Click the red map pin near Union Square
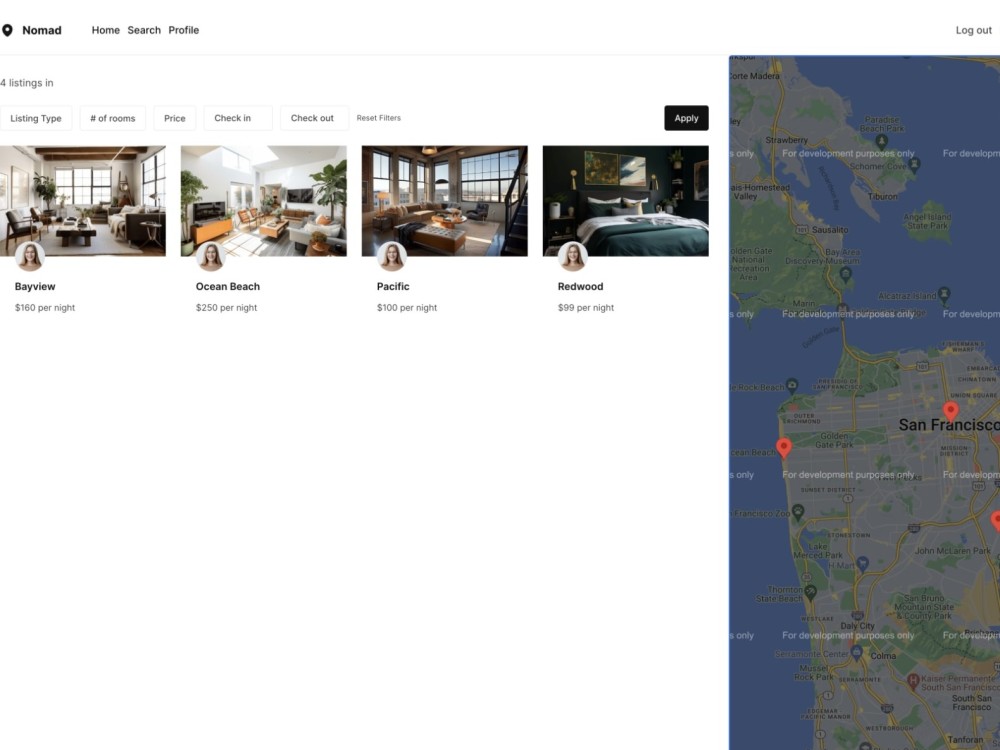The image size is (1000, 750). (x=951, y=411)
